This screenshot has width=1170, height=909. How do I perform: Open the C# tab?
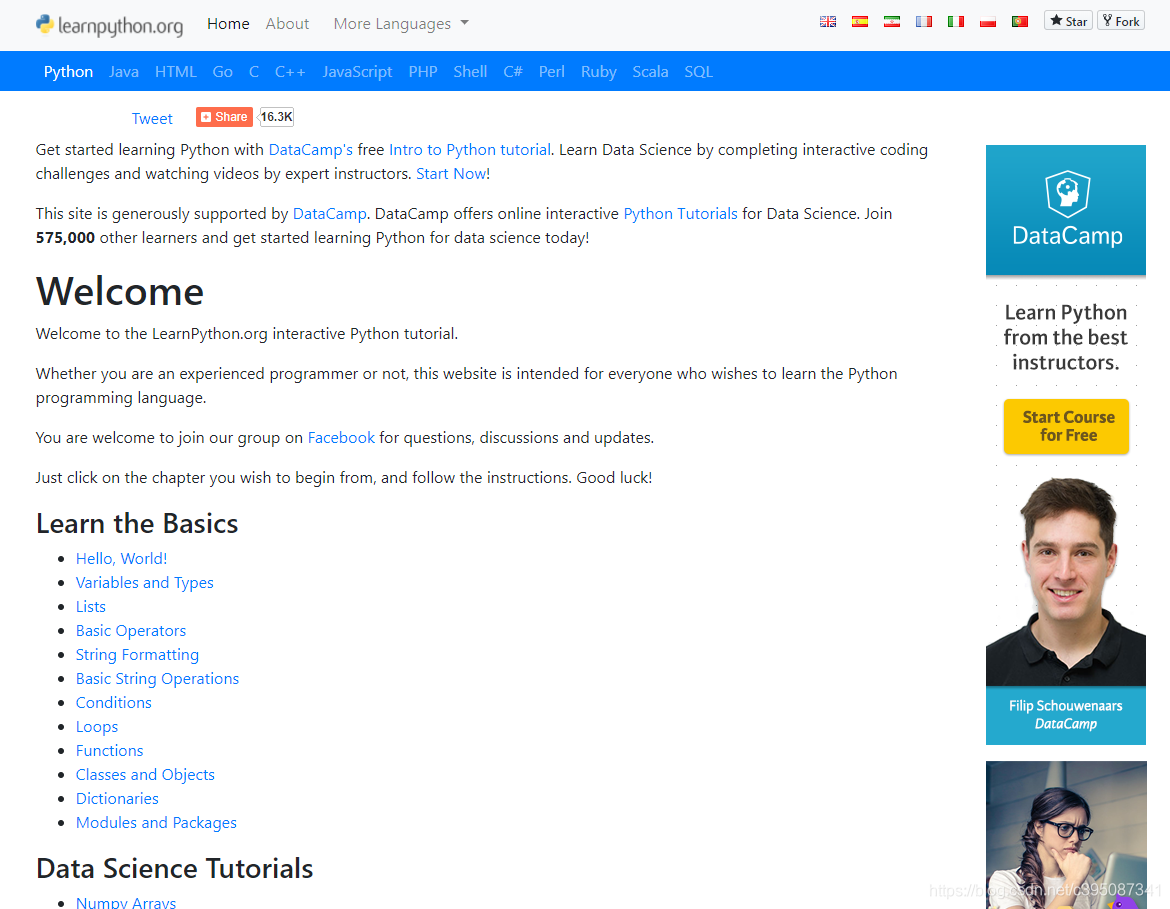513,72
